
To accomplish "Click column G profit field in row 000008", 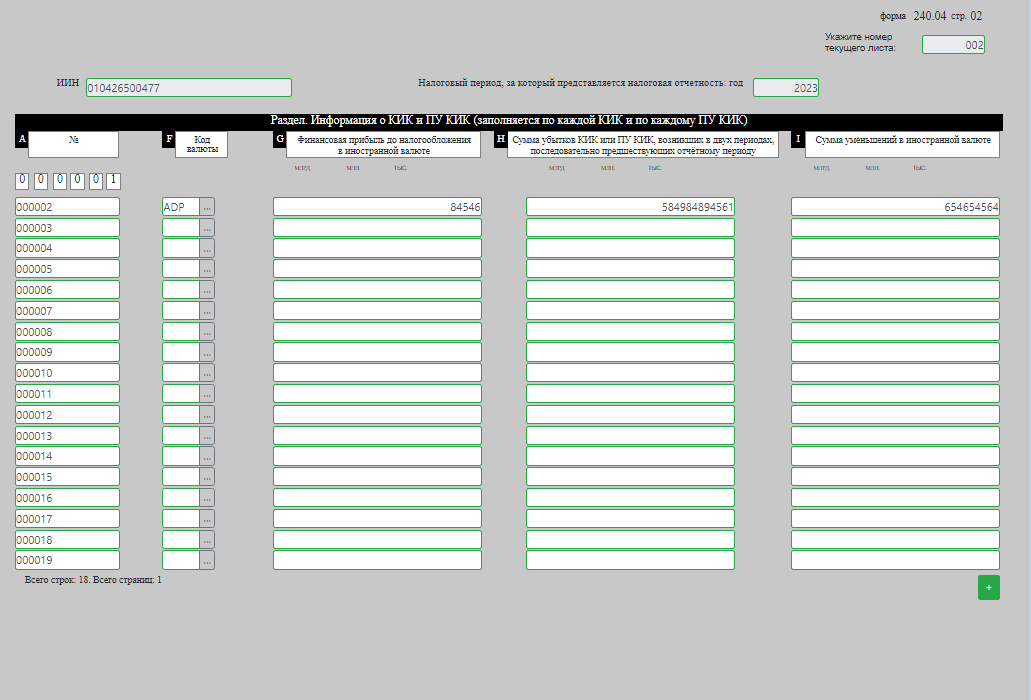I will pyautogui.click(x=377, y=332).
